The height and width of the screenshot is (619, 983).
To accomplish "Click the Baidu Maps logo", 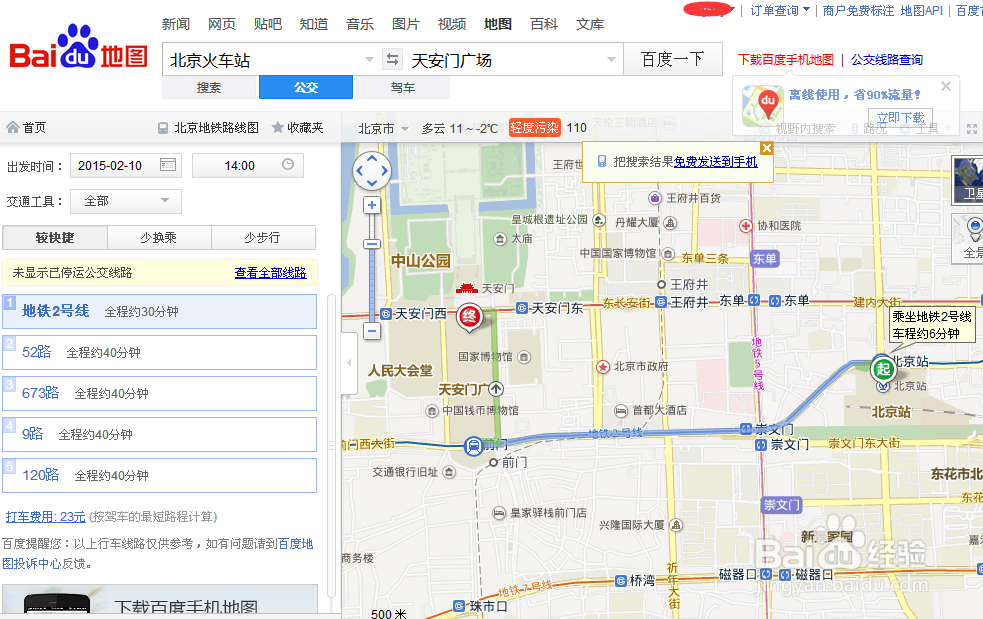I will 78,48.
